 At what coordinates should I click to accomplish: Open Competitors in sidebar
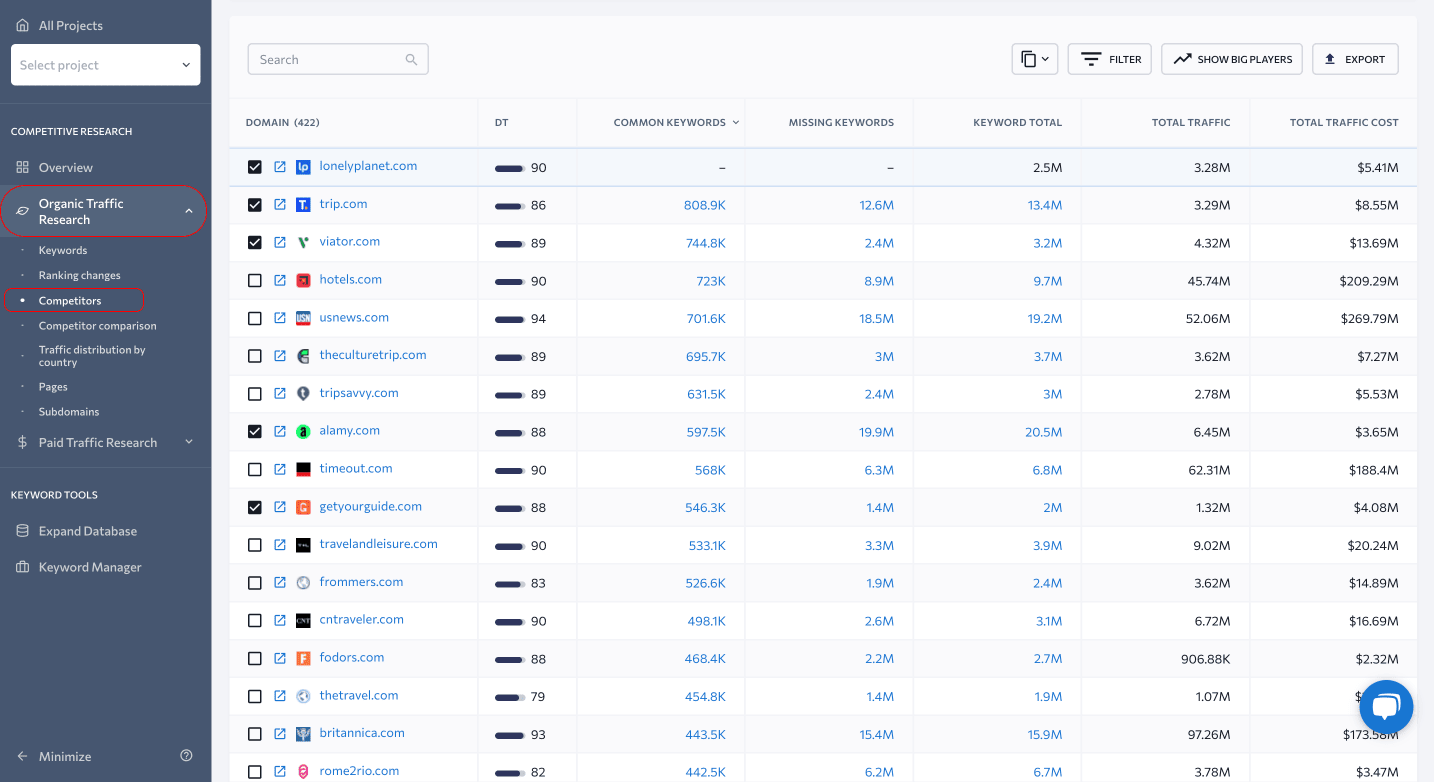[70, 300]
